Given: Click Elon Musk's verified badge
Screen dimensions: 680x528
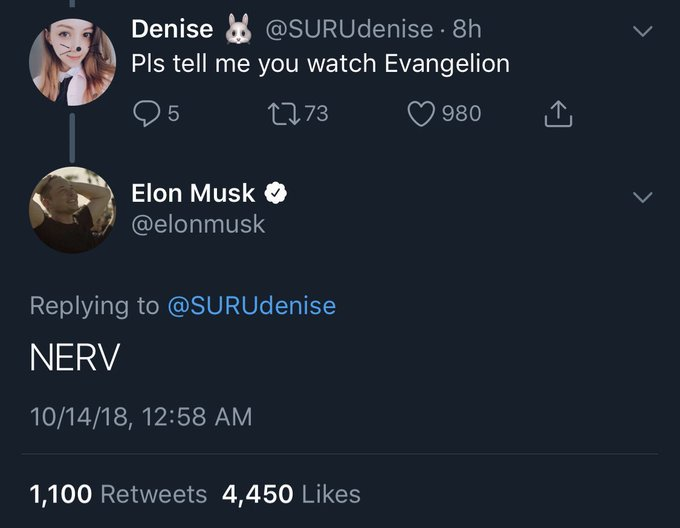Looking at the screenshot, I should pyautogui.click(x=276, y=193).
